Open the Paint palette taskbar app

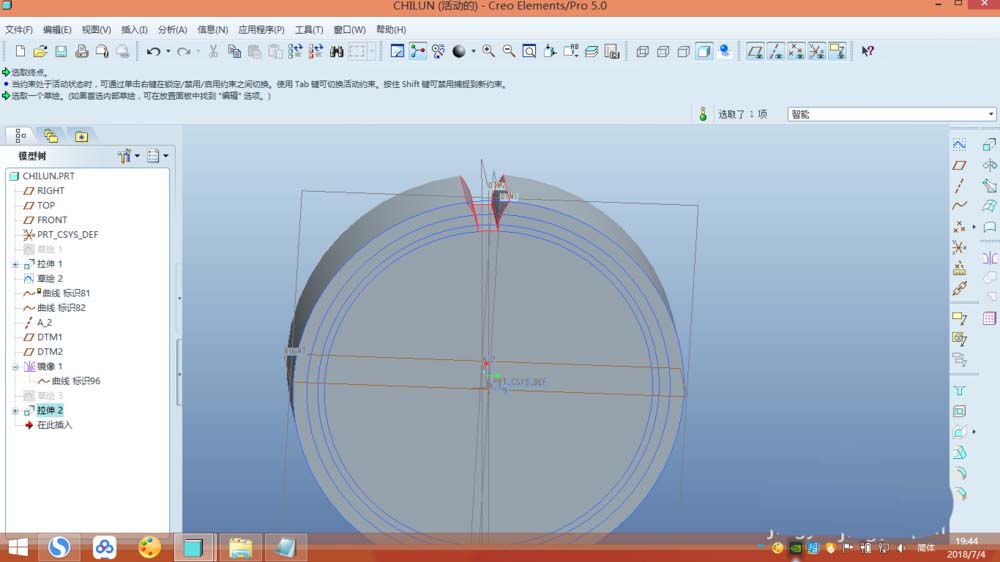[x=149, y=547]
